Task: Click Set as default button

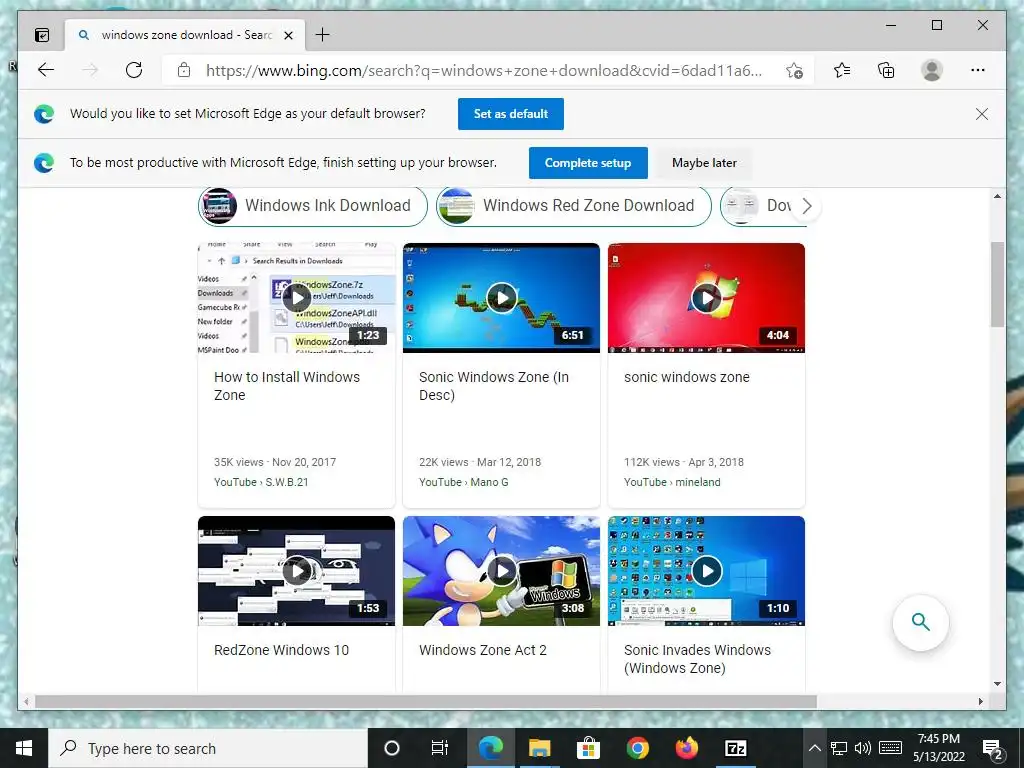Action: click(x=511, y=114)
